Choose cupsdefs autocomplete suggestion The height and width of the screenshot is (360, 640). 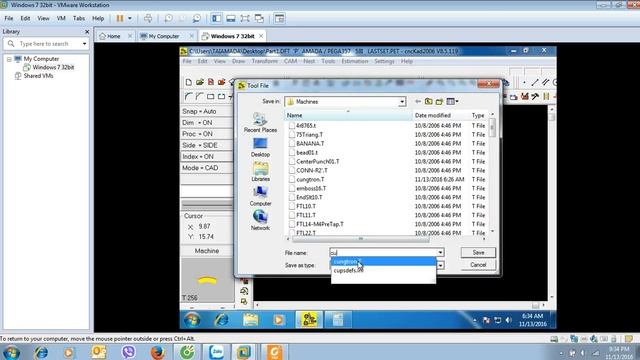point(383,271)
